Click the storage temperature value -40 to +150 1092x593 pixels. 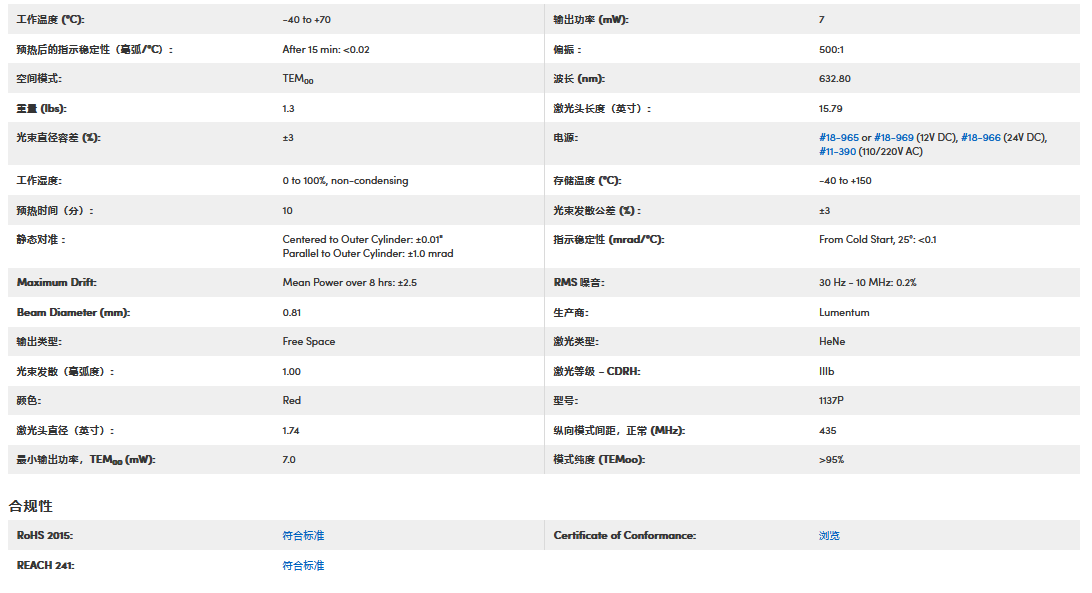click(845, 181)
